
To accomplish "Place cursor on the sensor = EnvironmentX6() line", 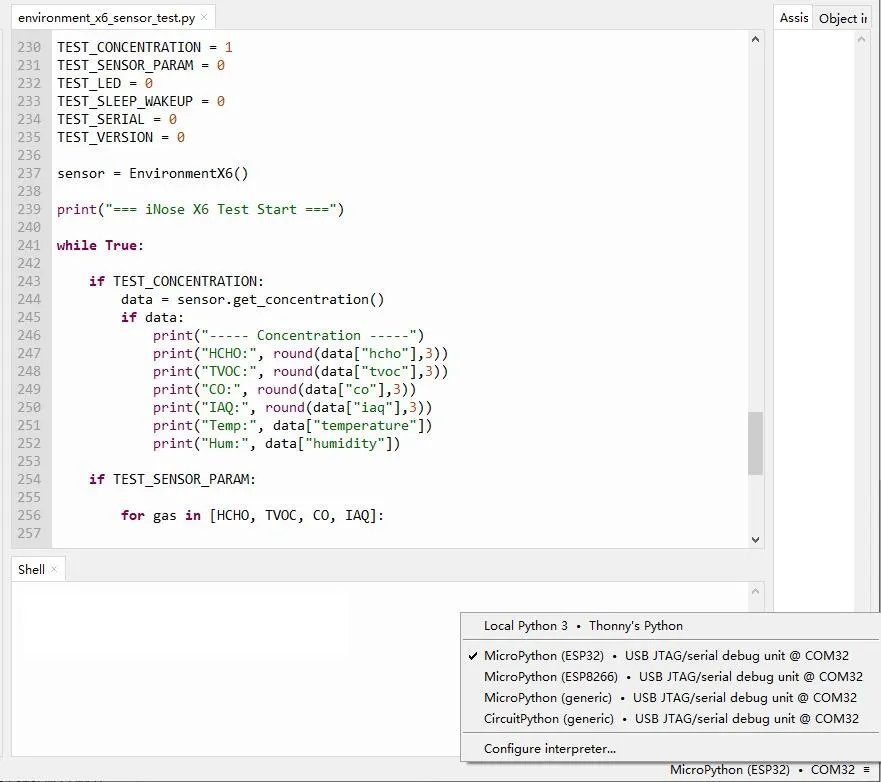I will click(152, 173).
